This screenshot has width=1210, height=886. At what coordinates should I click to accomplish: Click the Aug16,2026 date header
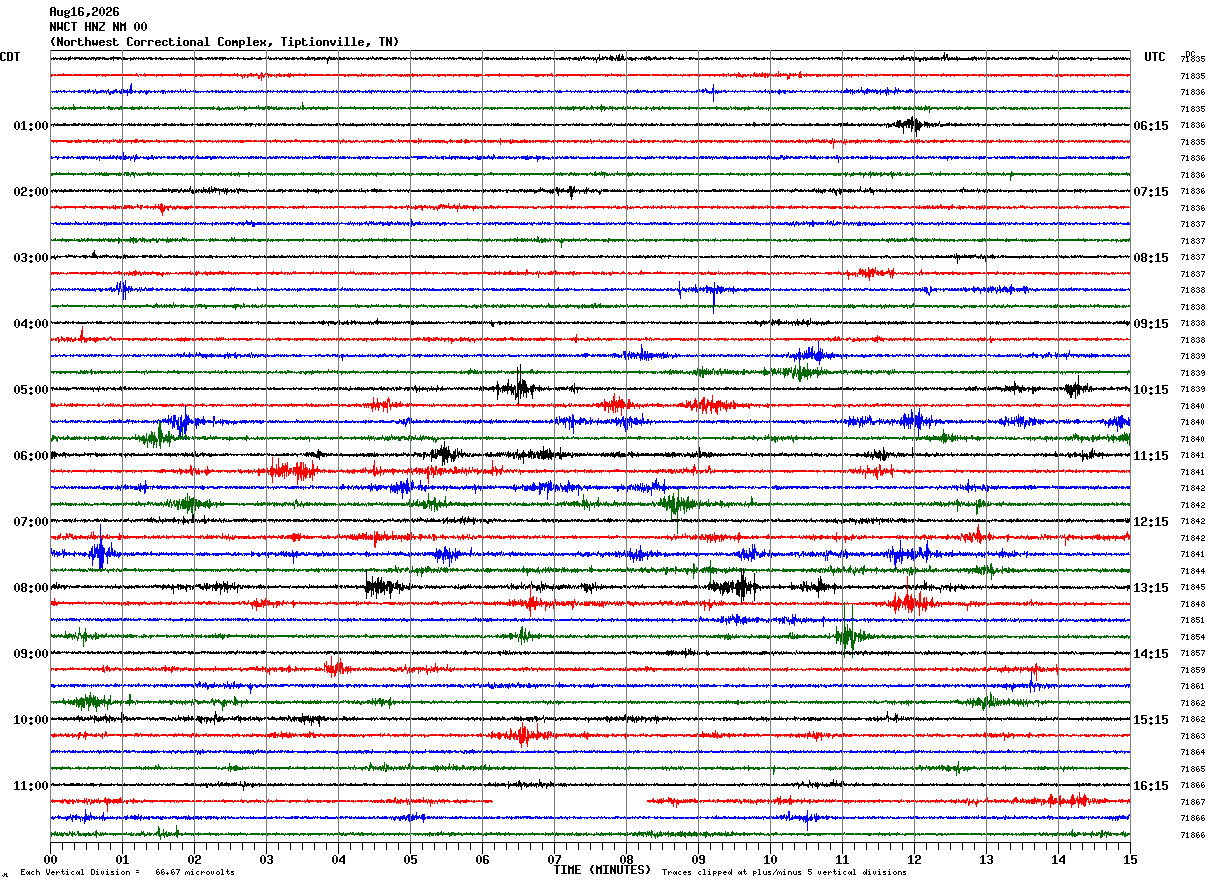pyautogui.click(x=84, y=12)
